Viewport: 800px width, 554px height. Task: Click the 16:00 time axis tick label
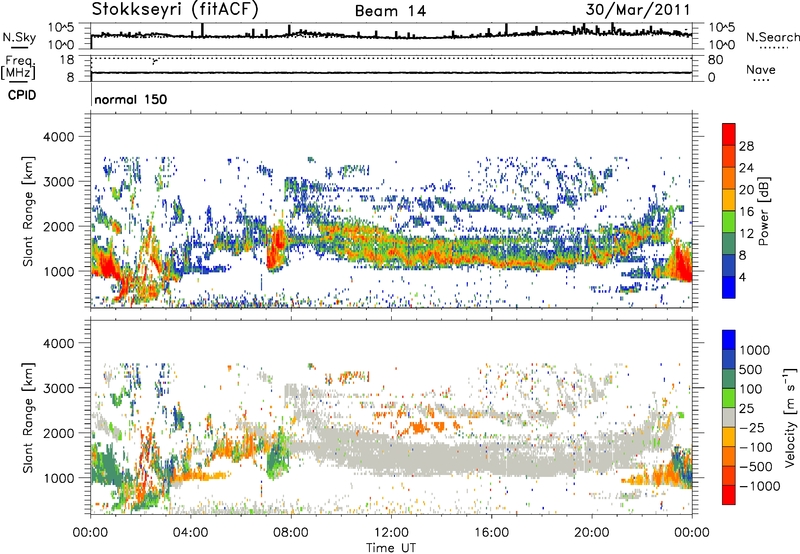pos(491,533)
